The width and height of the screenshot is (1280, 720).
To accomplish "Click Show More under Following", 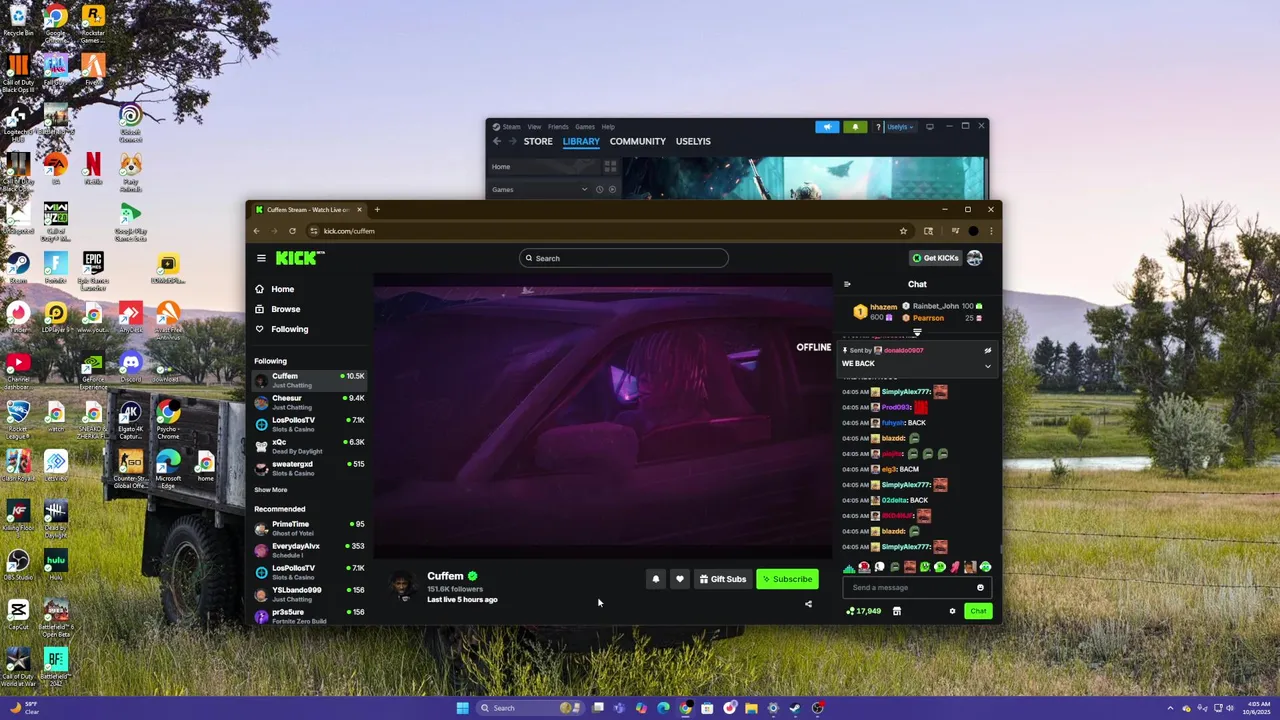I will (270, 490).
